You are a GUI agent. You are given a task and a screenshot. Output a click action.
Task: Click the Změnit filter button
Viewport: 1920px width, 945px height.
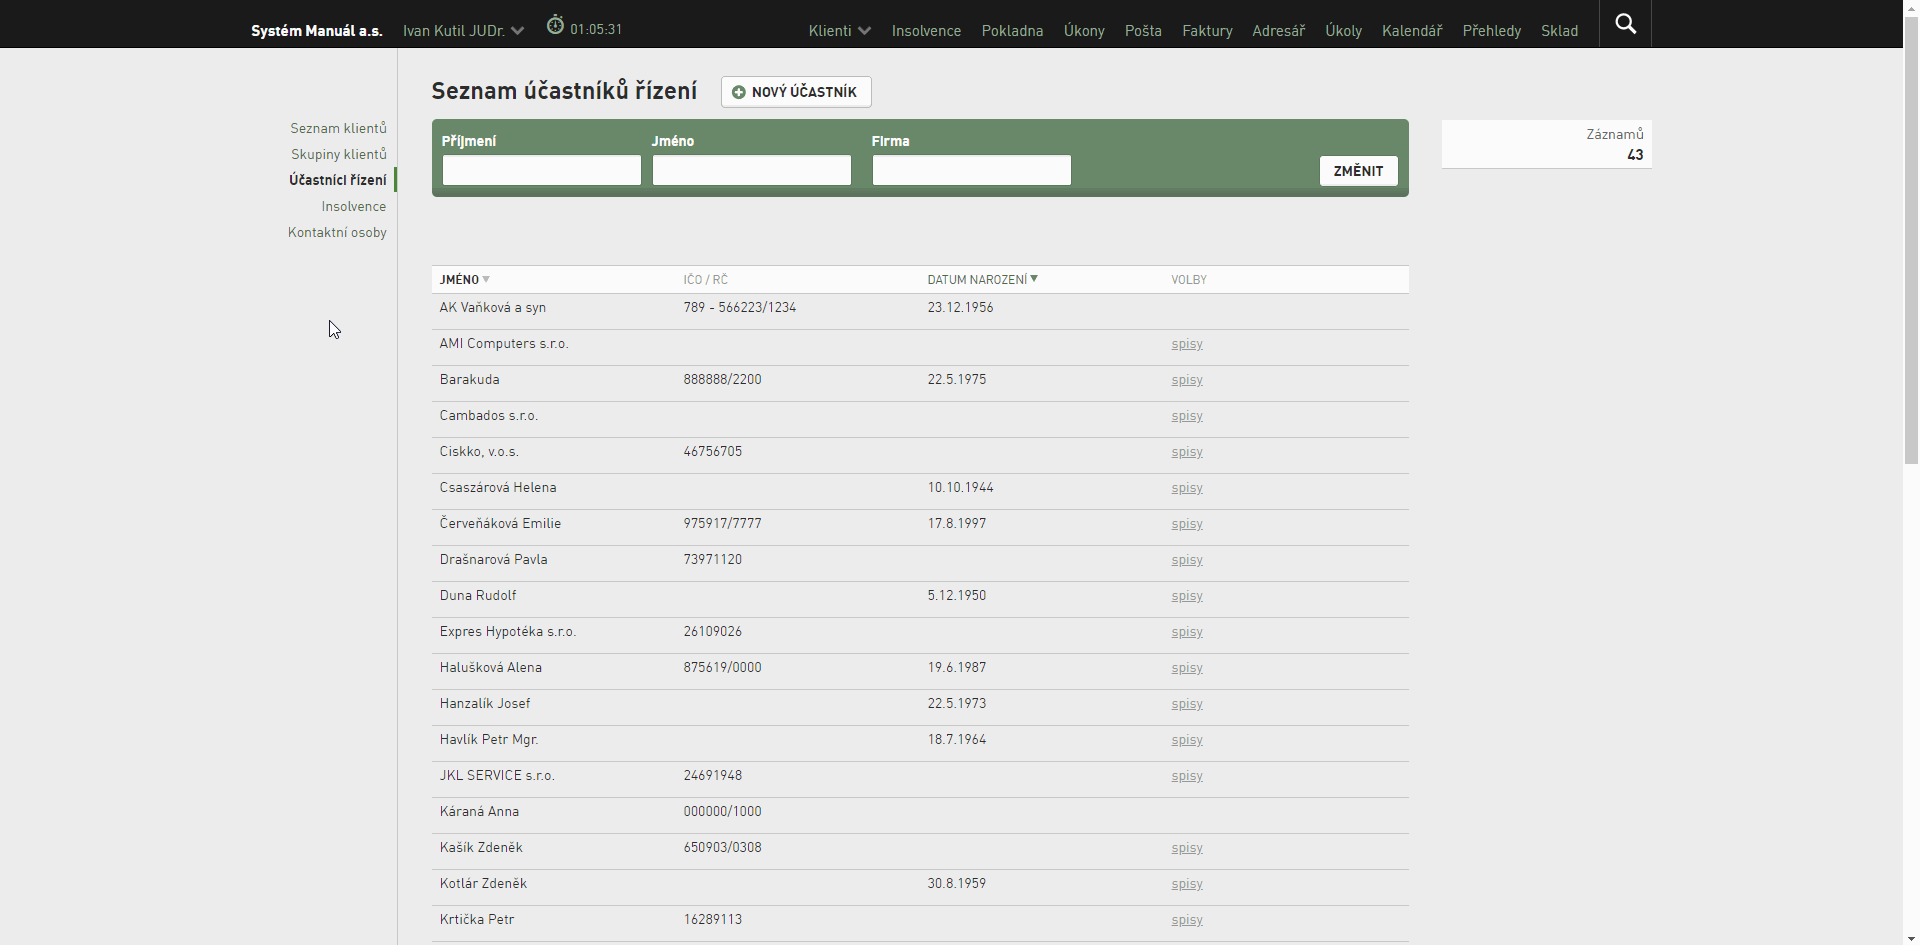click(x=1358, y=171)
